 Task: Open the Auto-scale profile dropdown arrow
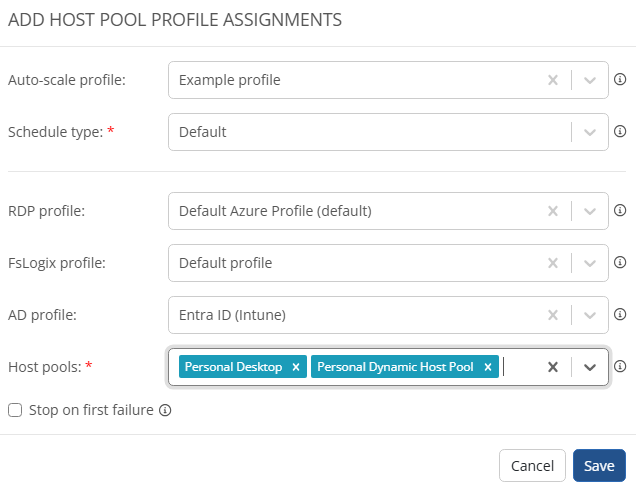590,80
